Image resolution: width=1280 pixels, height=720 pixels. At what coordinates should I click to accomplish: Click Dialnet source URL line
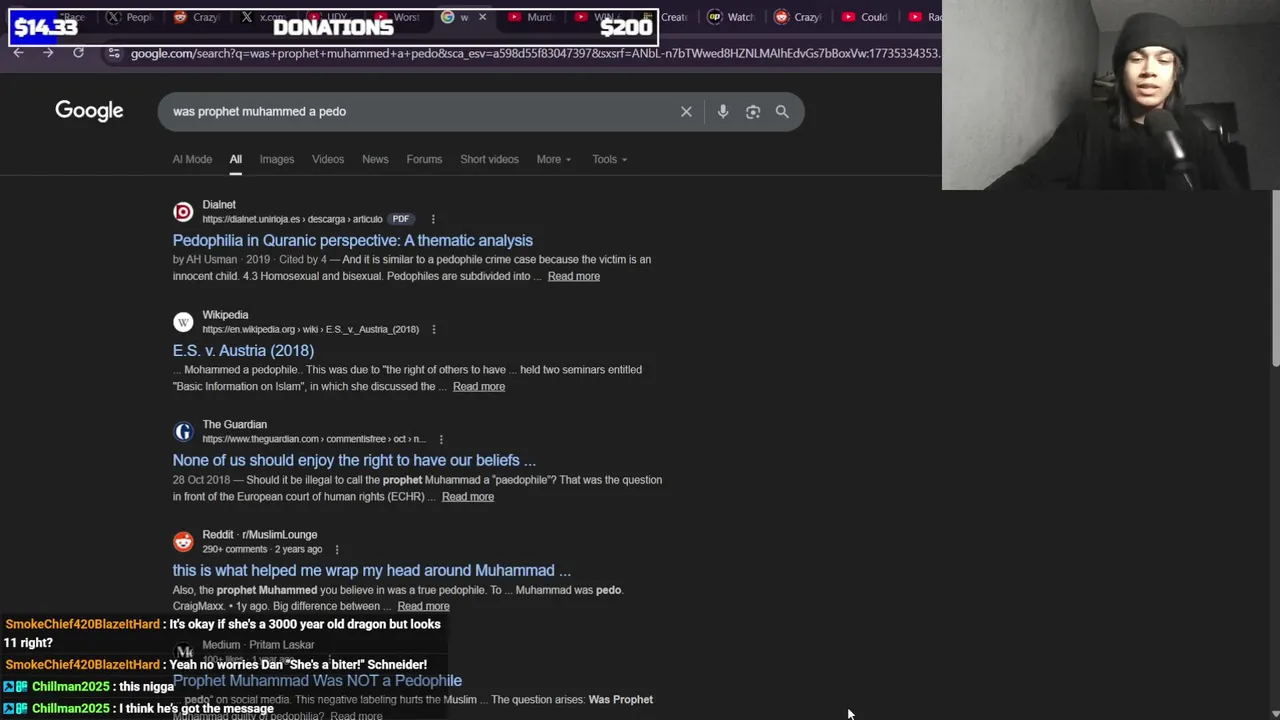[292, 219]
